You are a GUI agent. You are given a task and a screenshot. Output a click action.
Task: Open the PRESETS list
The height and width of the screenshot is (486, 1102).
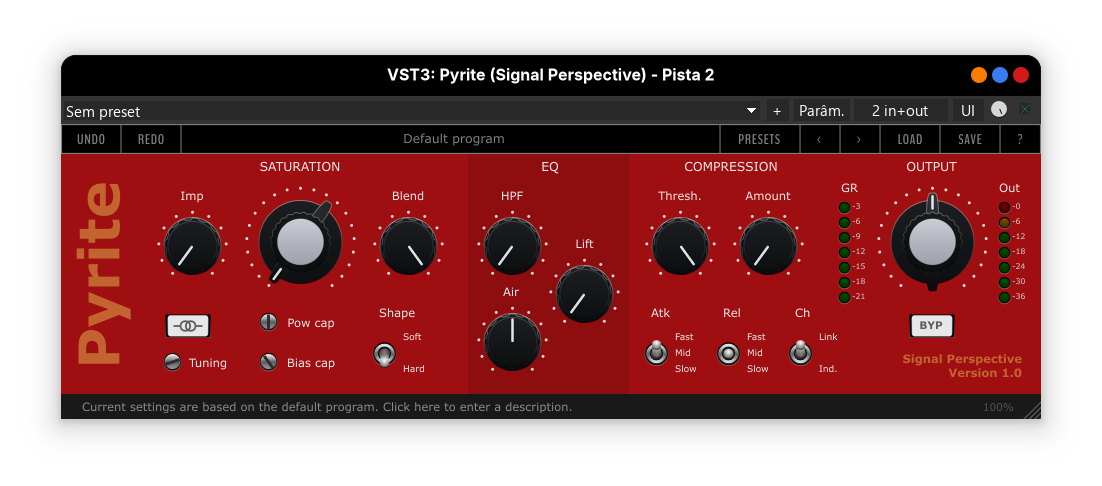[x=760, y=139]
